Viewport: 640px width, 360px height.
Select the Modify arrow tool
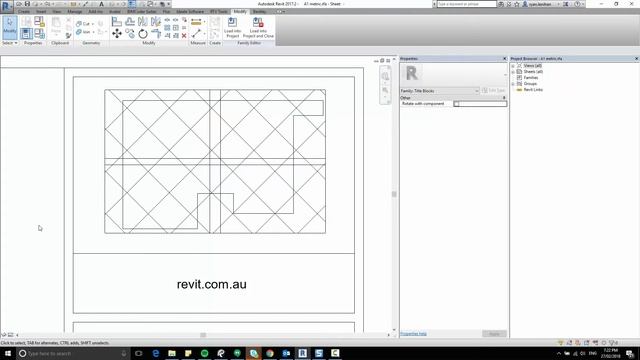(9, 26)
